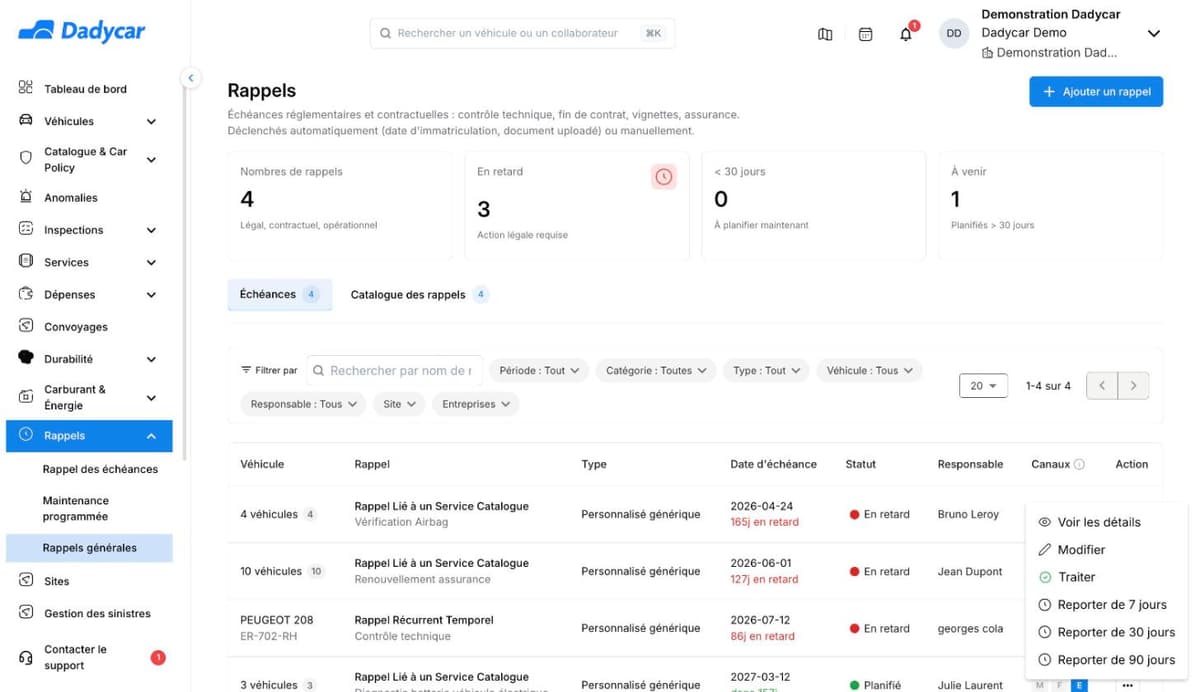Click the Ajouter un rappel button
Viewport: 1200px width, 692px height.
coord(1096,92)
